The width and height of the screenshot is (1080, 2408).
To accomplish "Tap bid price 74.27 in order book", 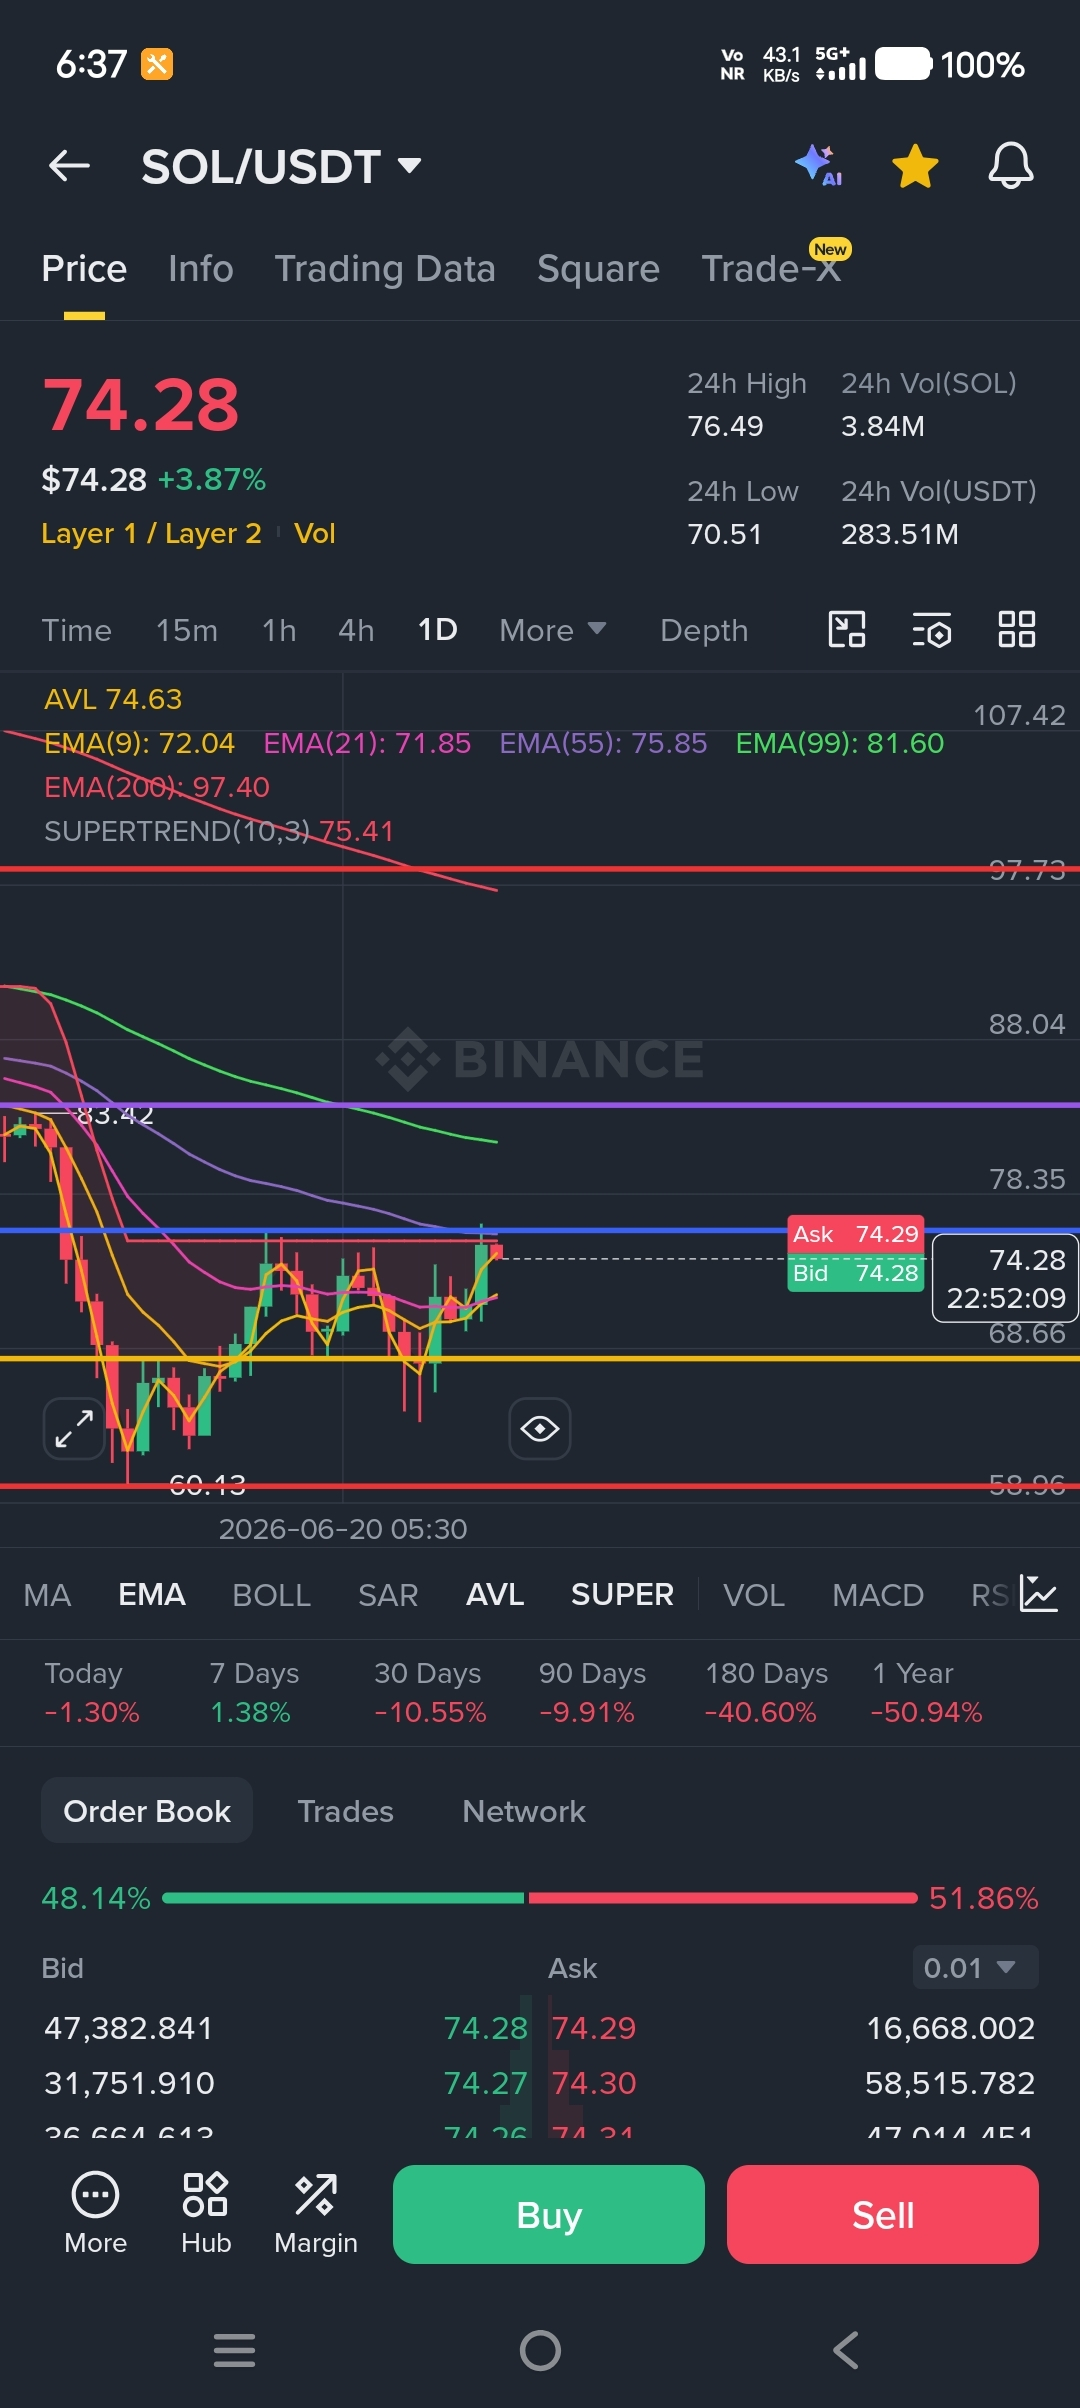I will point(485,2083).
